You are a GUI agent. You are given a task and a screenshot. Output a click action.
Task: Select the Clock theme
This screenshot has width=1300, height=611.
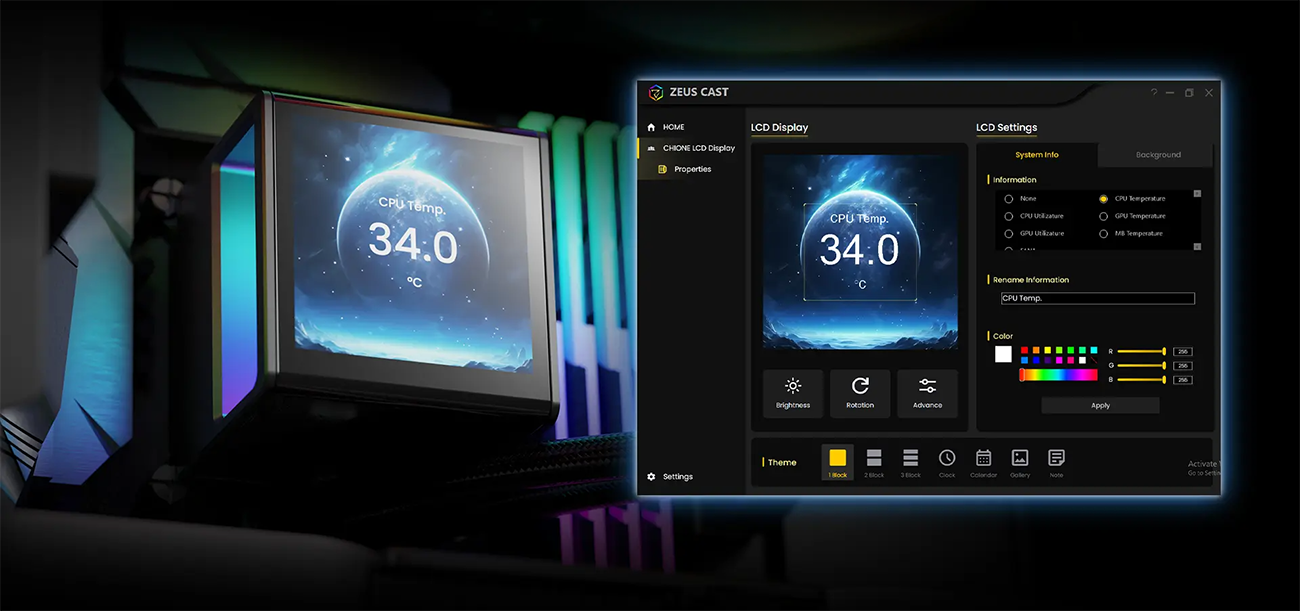947,462
